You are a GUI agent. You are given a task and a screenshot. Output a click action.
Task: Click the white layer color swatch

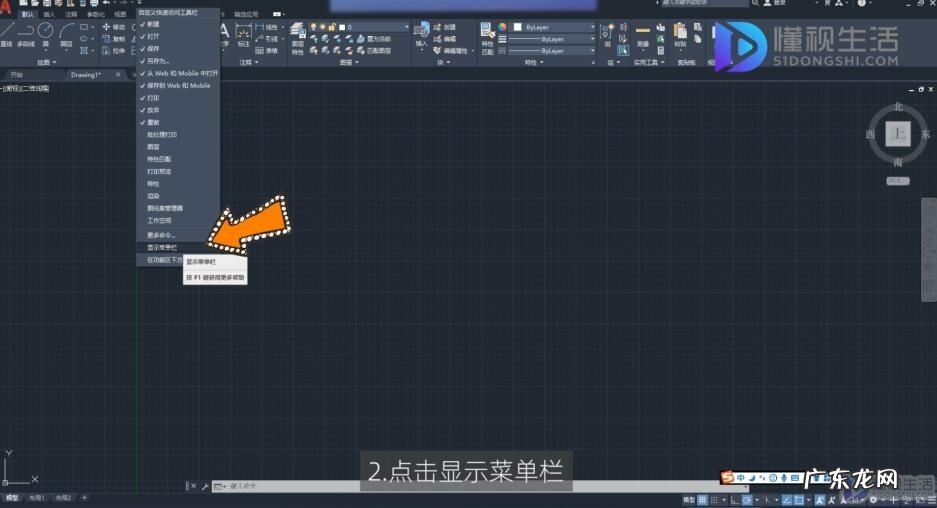point(342,27)
